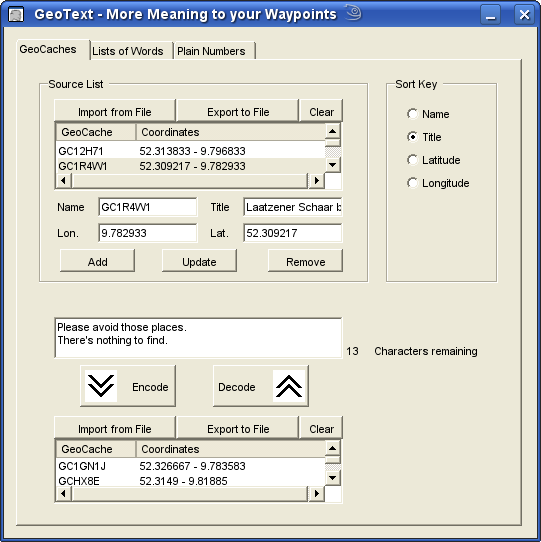The height and width of the screenshot is (542, 541).
Task: Click the source list horizontal scrollbar track
Action: 189,180
